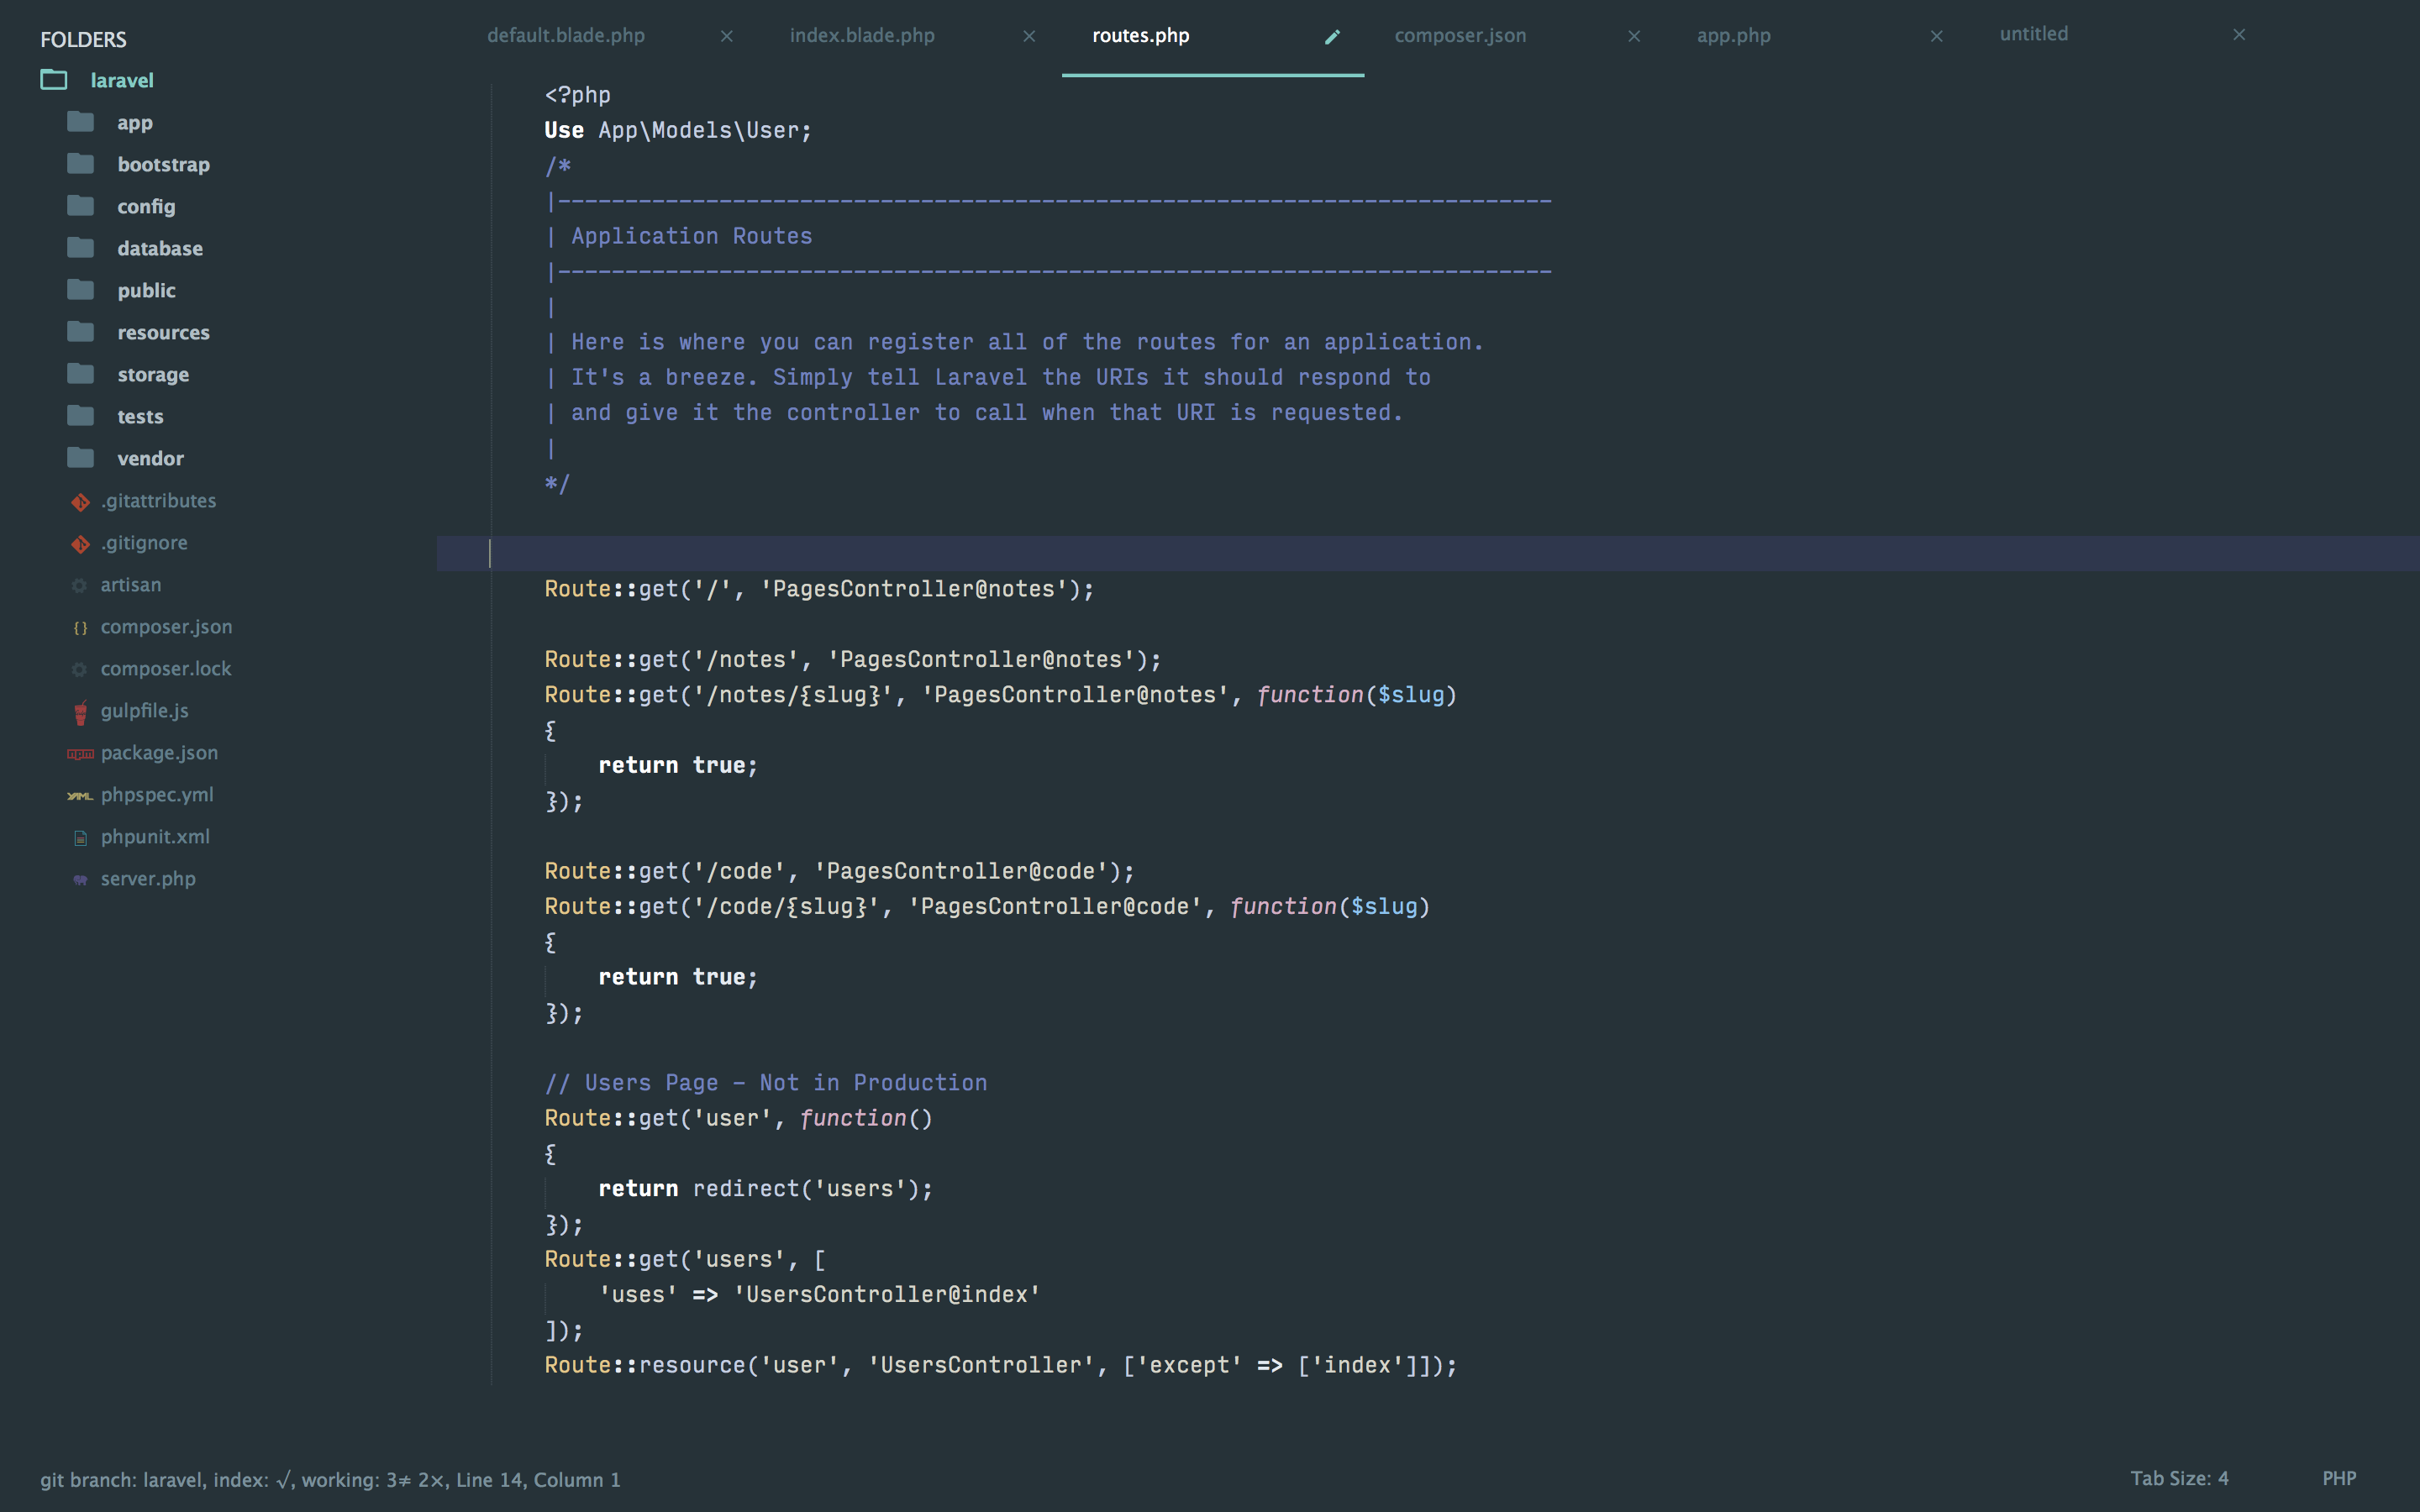Viewport: 2420px width, 1512px height.
Task: Switch to the index.blade.php tab
Action: (861, 35)
